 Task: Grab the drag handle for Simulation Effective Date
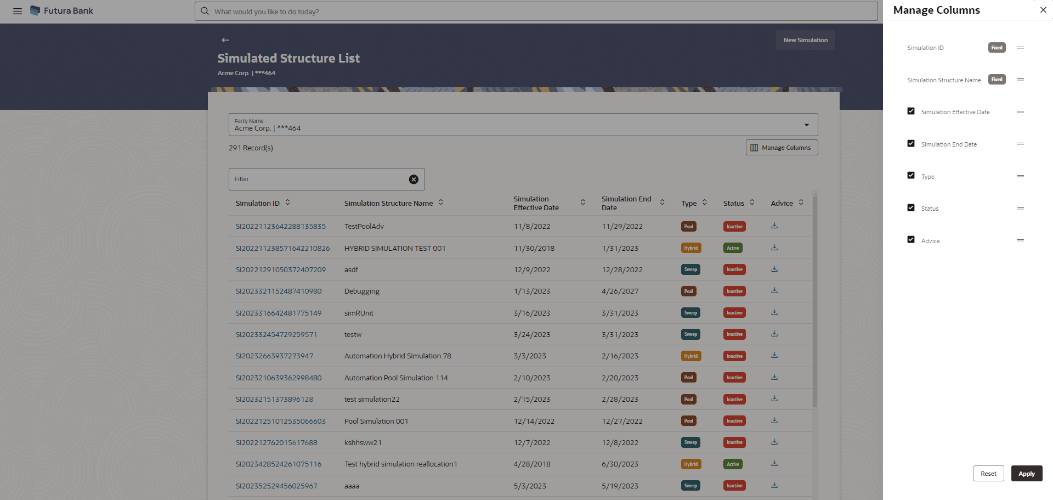click(x=1020, y=111)
